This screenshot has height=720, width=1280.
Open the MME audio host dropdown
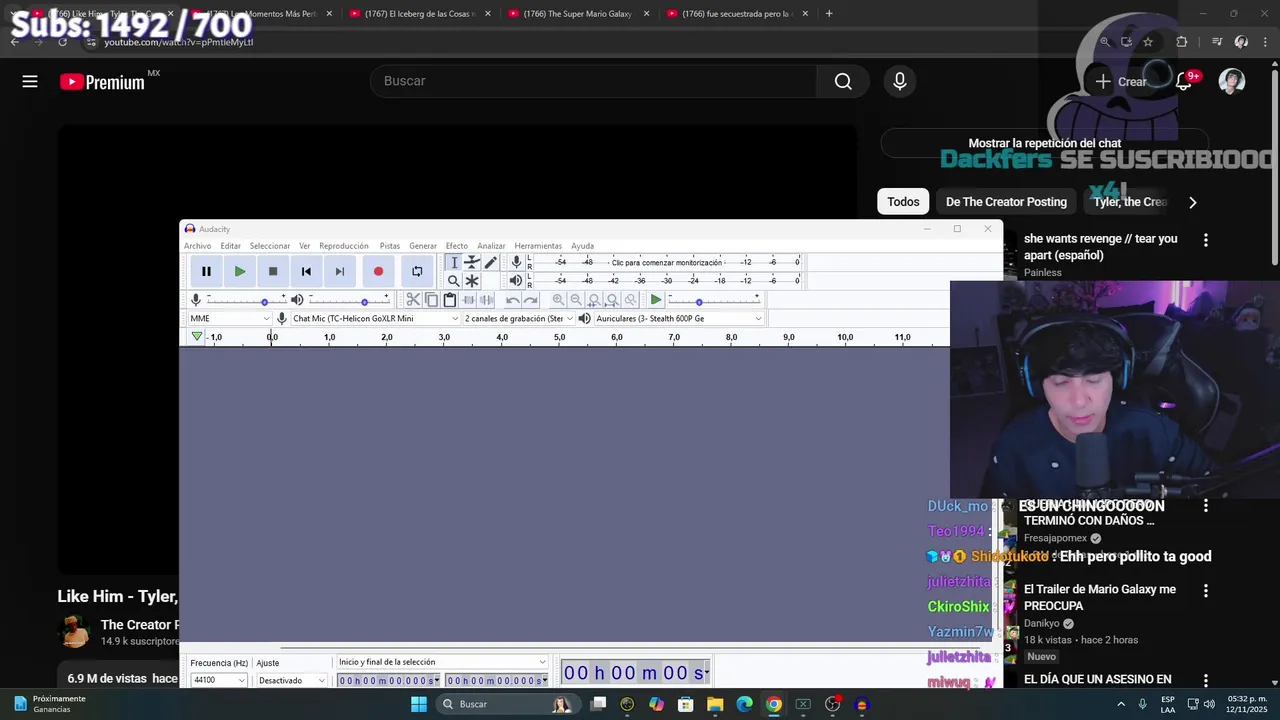pos(230,318)
